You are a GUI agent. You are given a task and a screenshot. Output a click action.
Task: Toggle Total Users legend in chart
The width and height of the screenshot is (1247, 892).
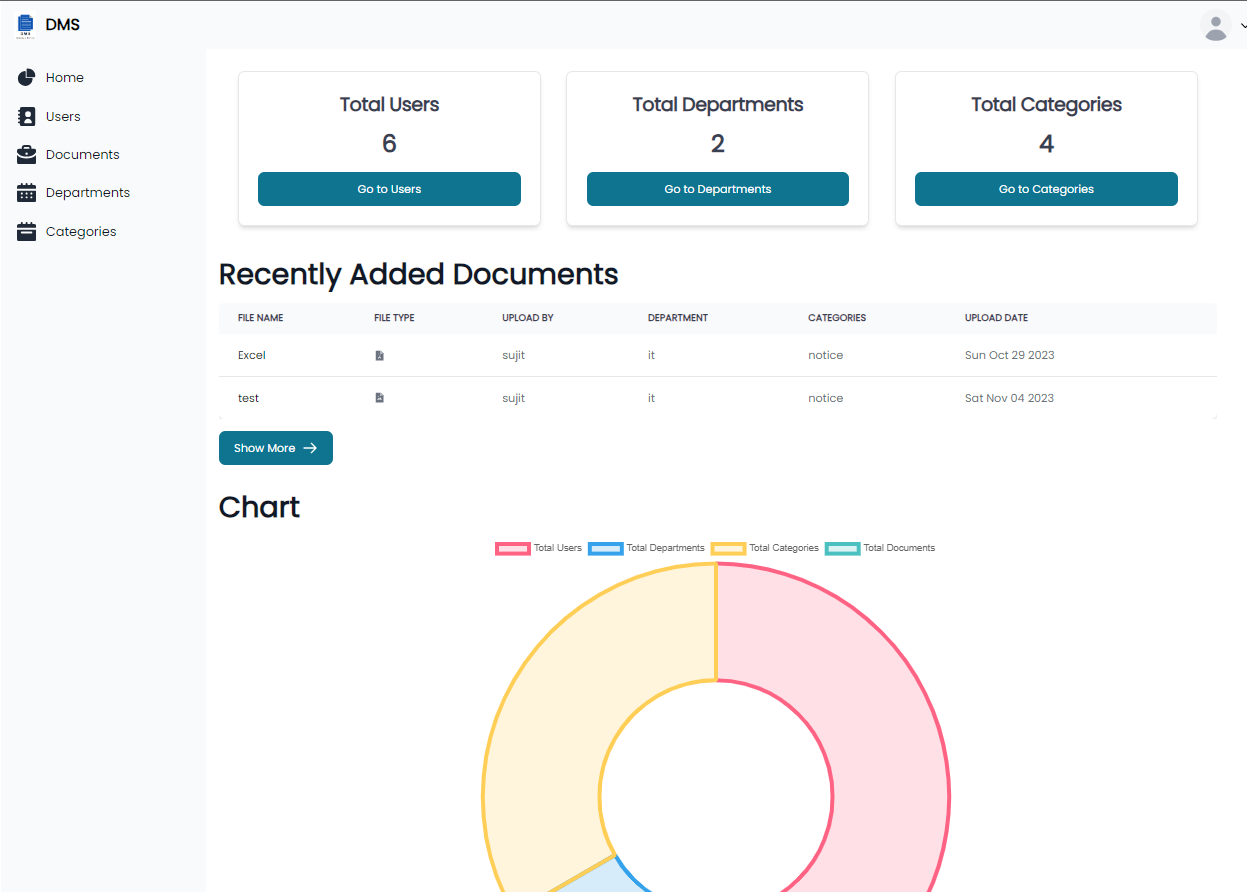coord(539,548)
